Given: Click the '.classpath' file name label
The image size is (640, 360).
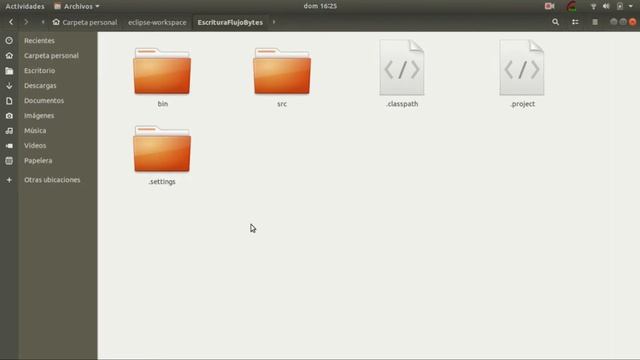Looking at the screenshot, I should tap(402, 104).
